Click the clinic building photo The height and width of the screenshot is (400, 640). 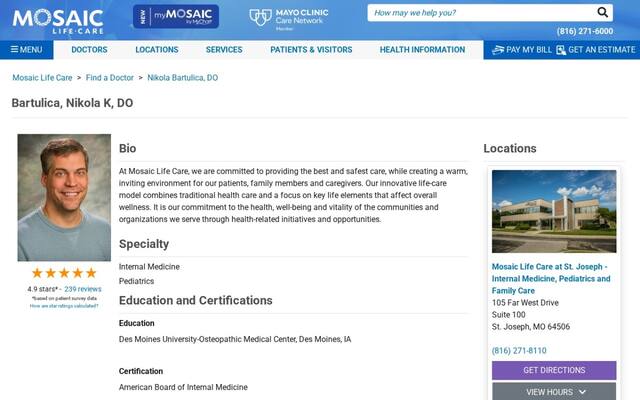[554, 211]
